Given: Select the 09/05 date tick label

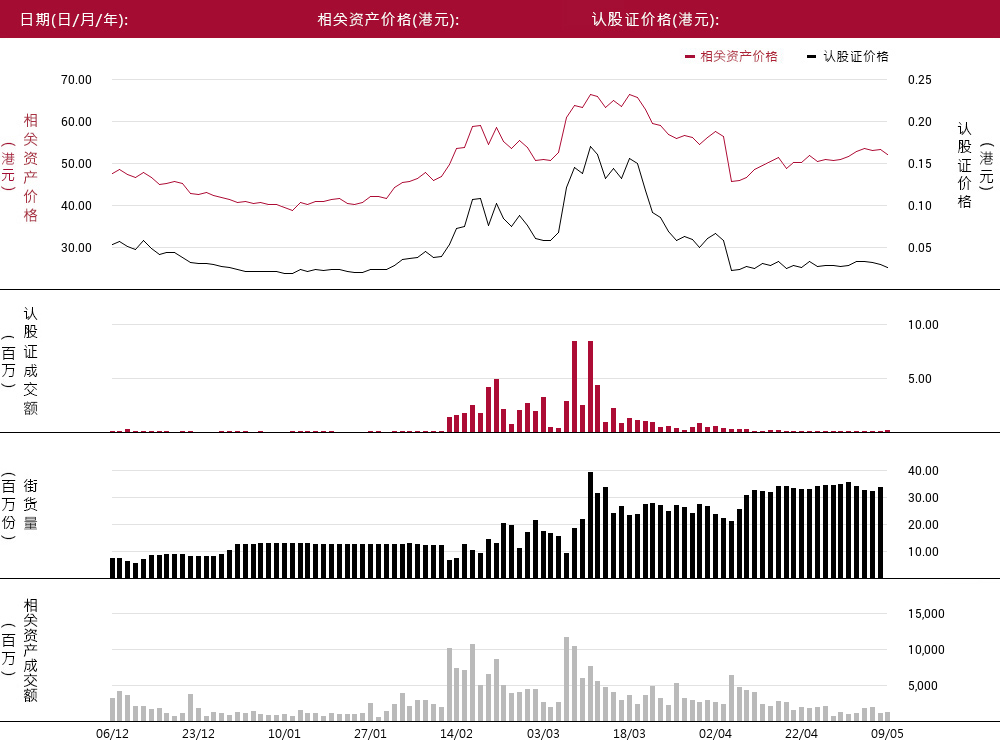Looking at the screenshot, I should coord(887,734).
